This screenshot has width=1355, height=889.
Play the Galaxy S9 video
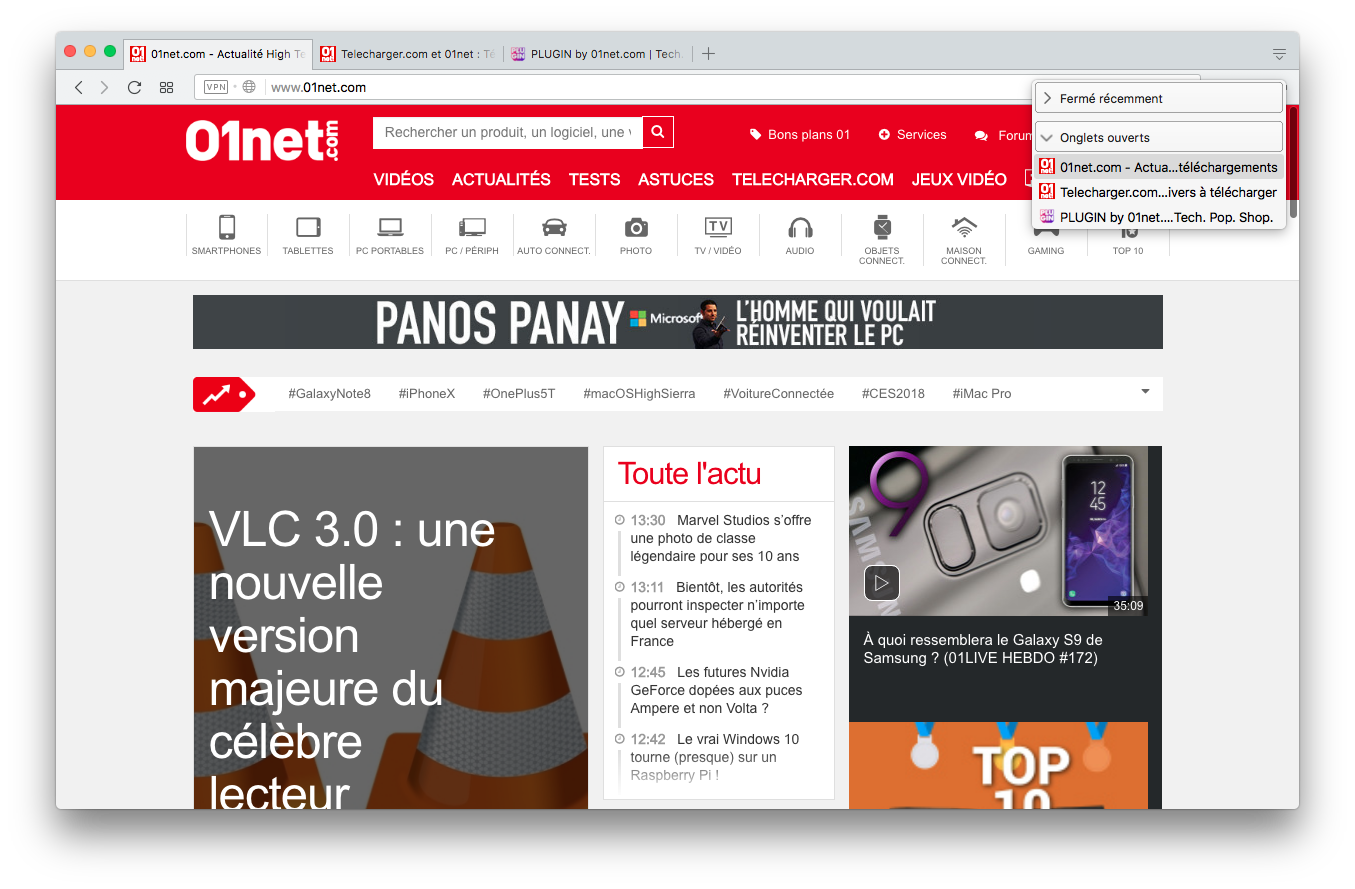[882, 582]
